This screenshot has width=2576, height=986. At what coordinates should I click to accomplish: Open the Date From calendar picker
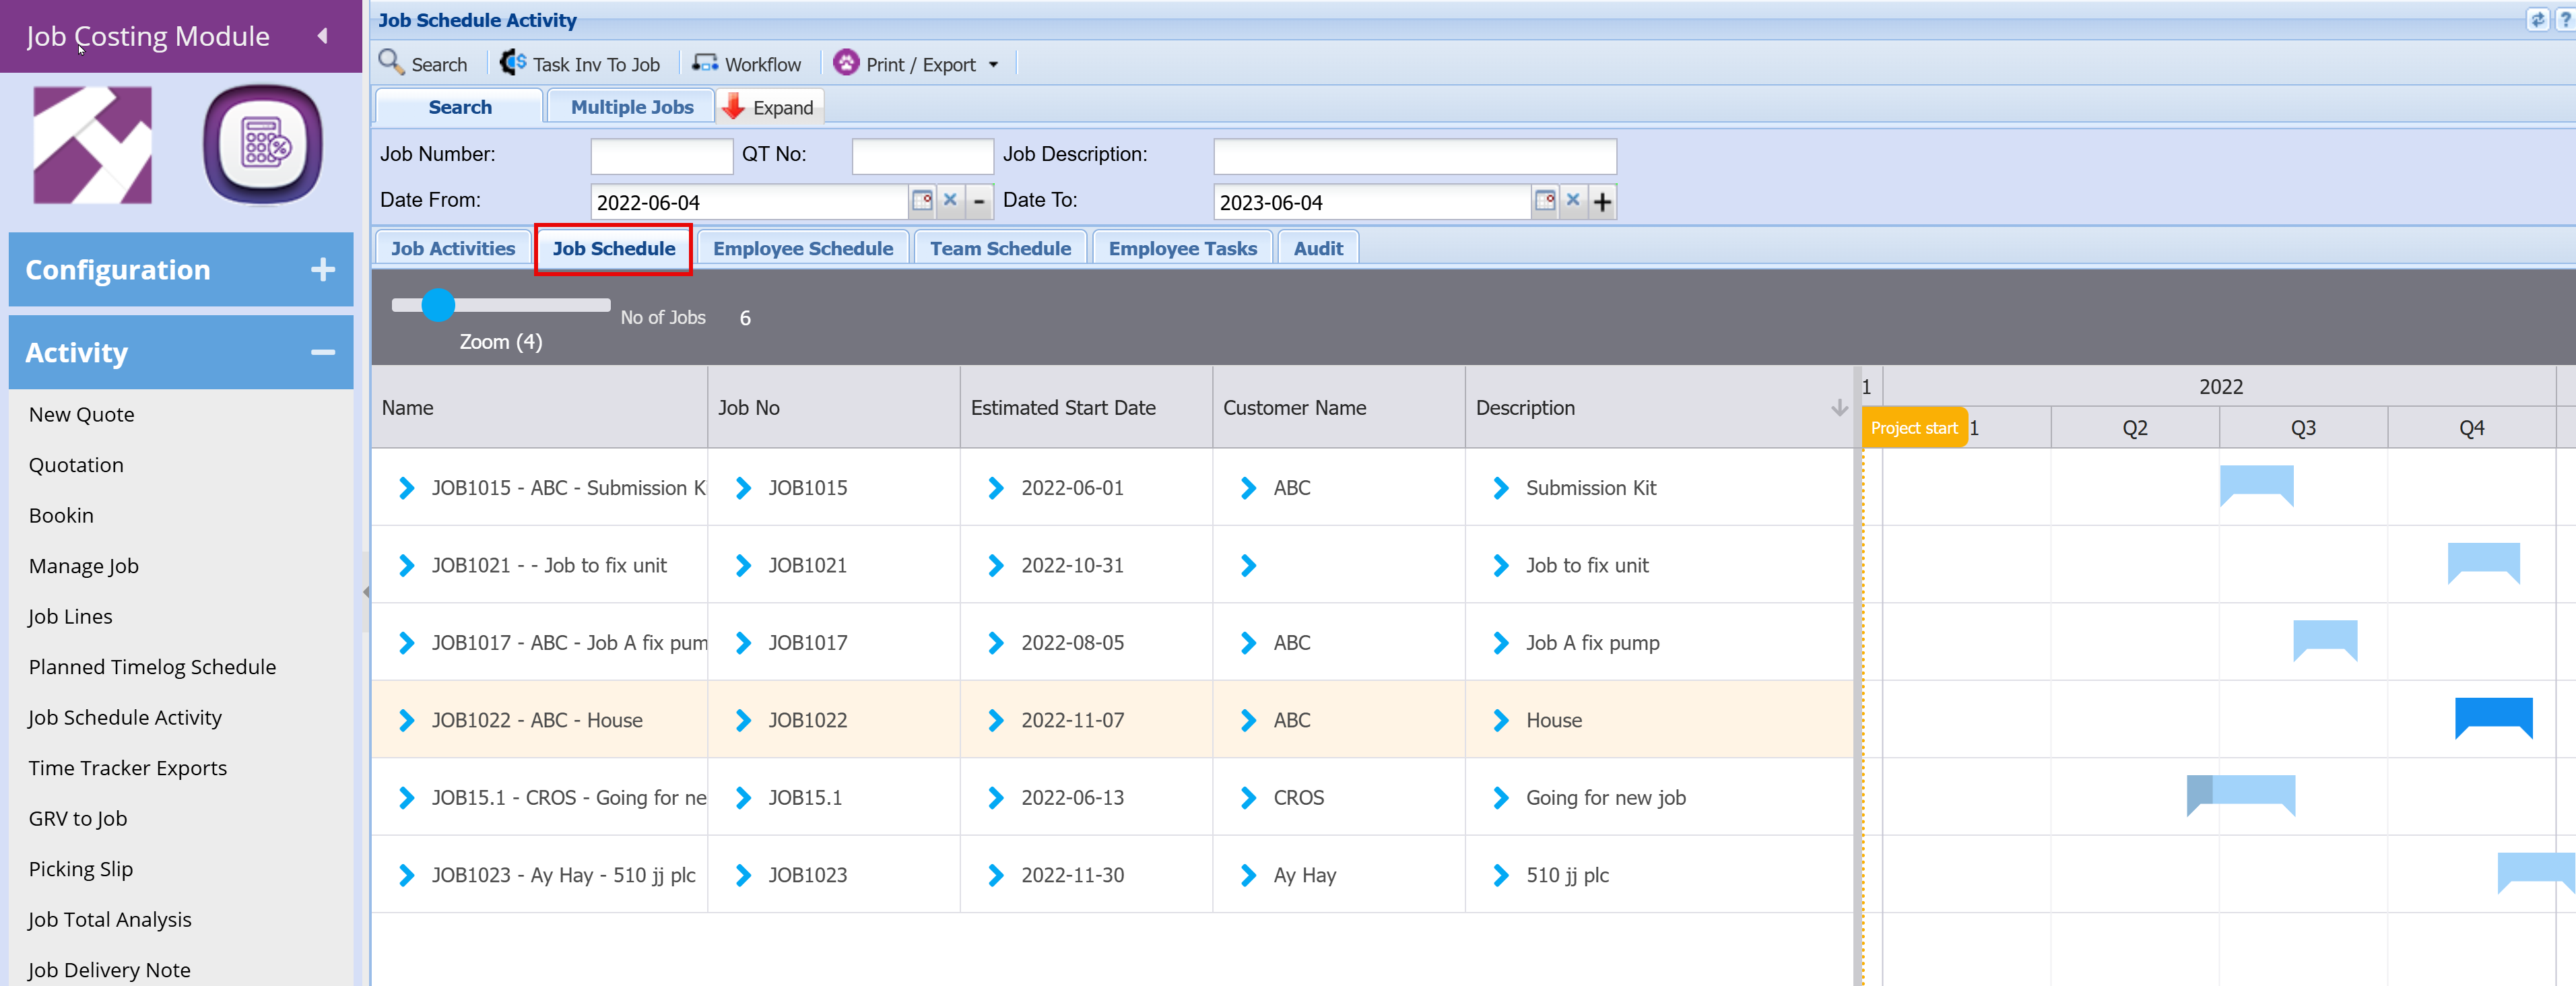[x=922, y=201]
